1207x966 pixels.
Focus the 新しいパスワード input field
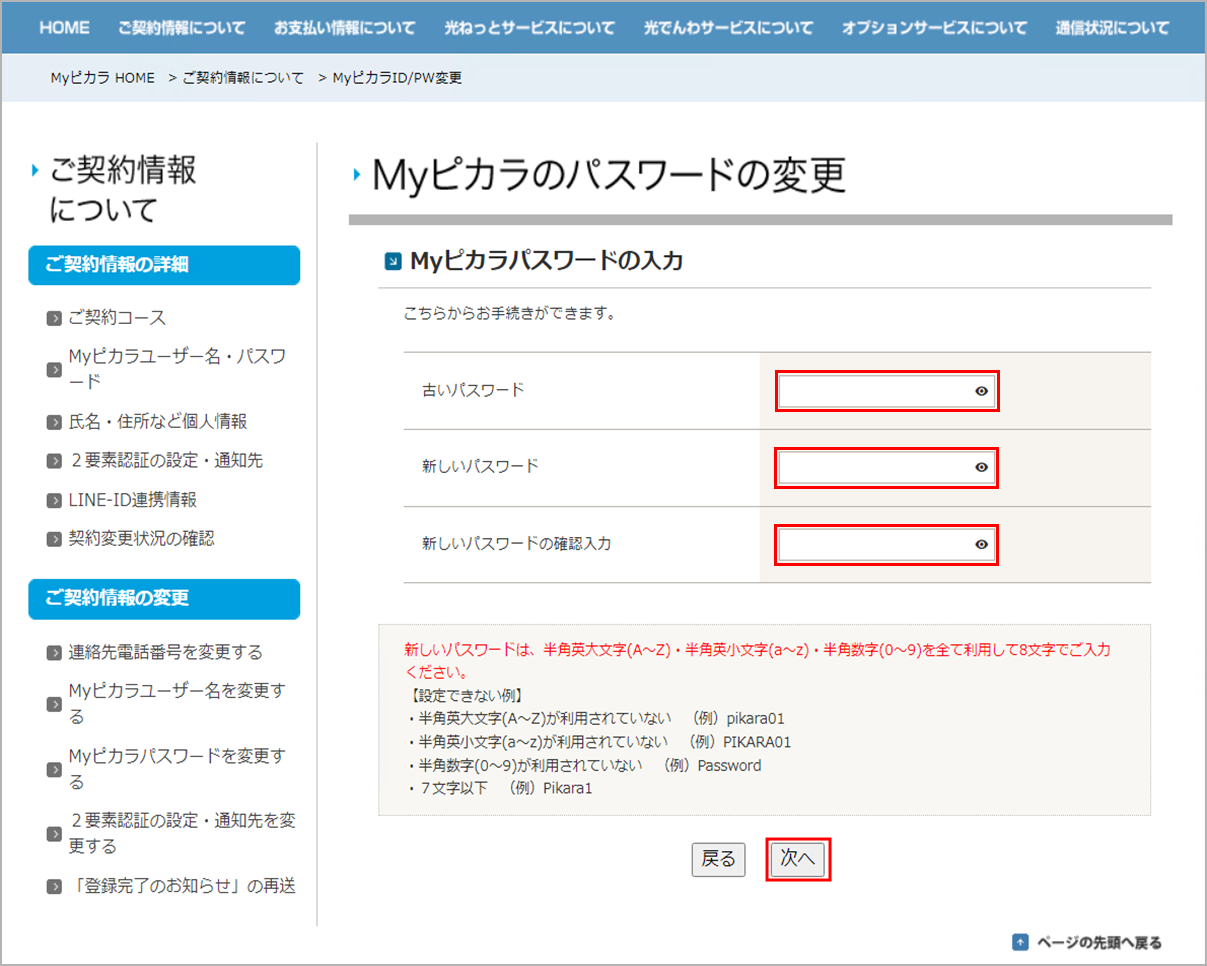click(x=887, y=467)
